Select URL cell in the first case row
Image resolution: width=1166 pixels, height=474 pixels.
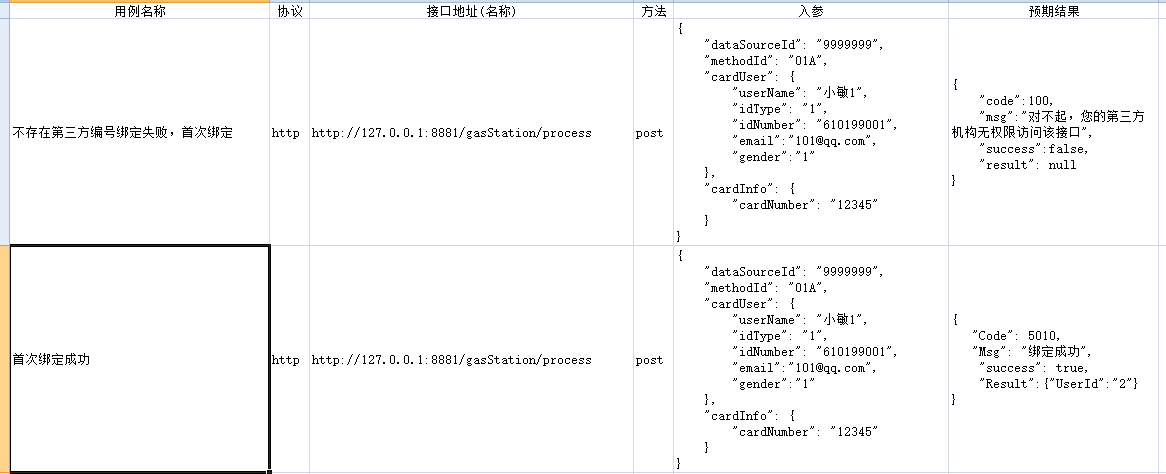coord(471,132)
